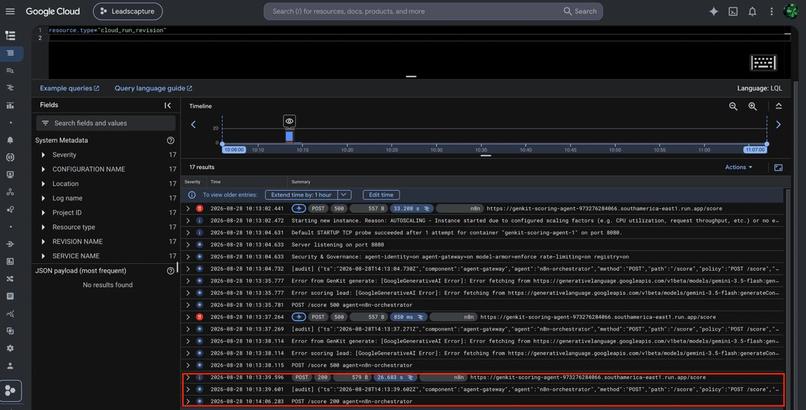806x410 pixels.
Task: Open System Metadata help icon
Action: 171,140
